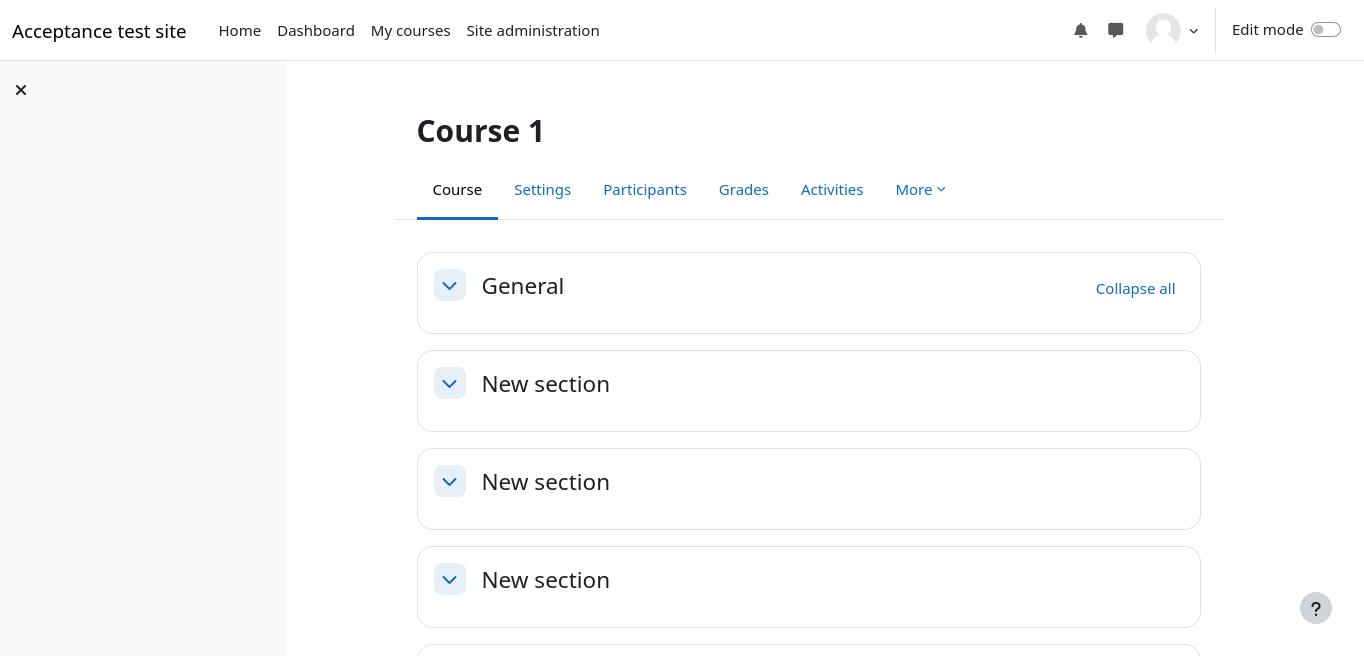Open the notifications bell icon
The height and width of the screenshot is (656, 1364).
coord(1080,30)
